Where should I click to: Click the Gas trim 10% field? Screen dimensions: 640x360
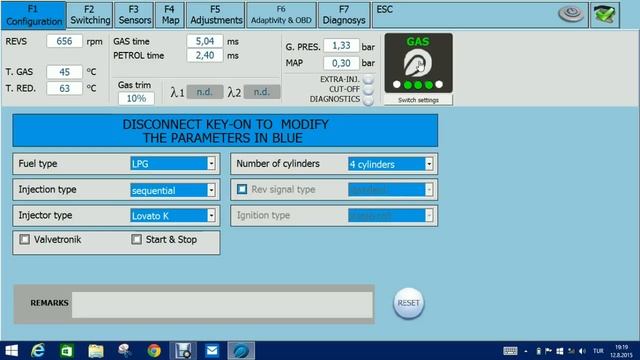click(x=136, y=98)
